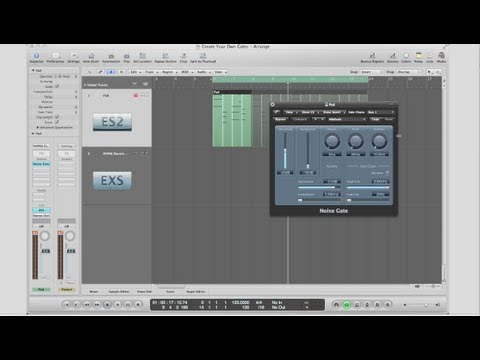Click the Noise Gate threshold slider
The width and height of the screenshot is (480, 360).
pos(285,151)
